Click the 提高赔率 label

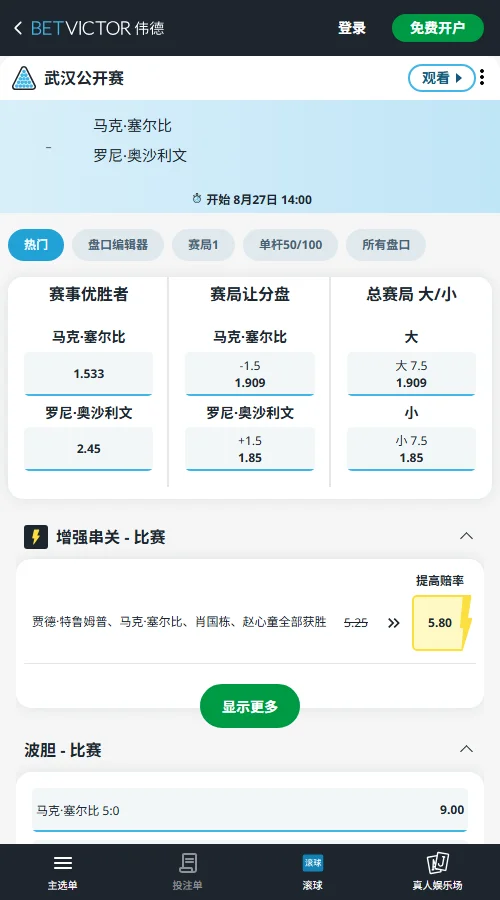[440, 581]
